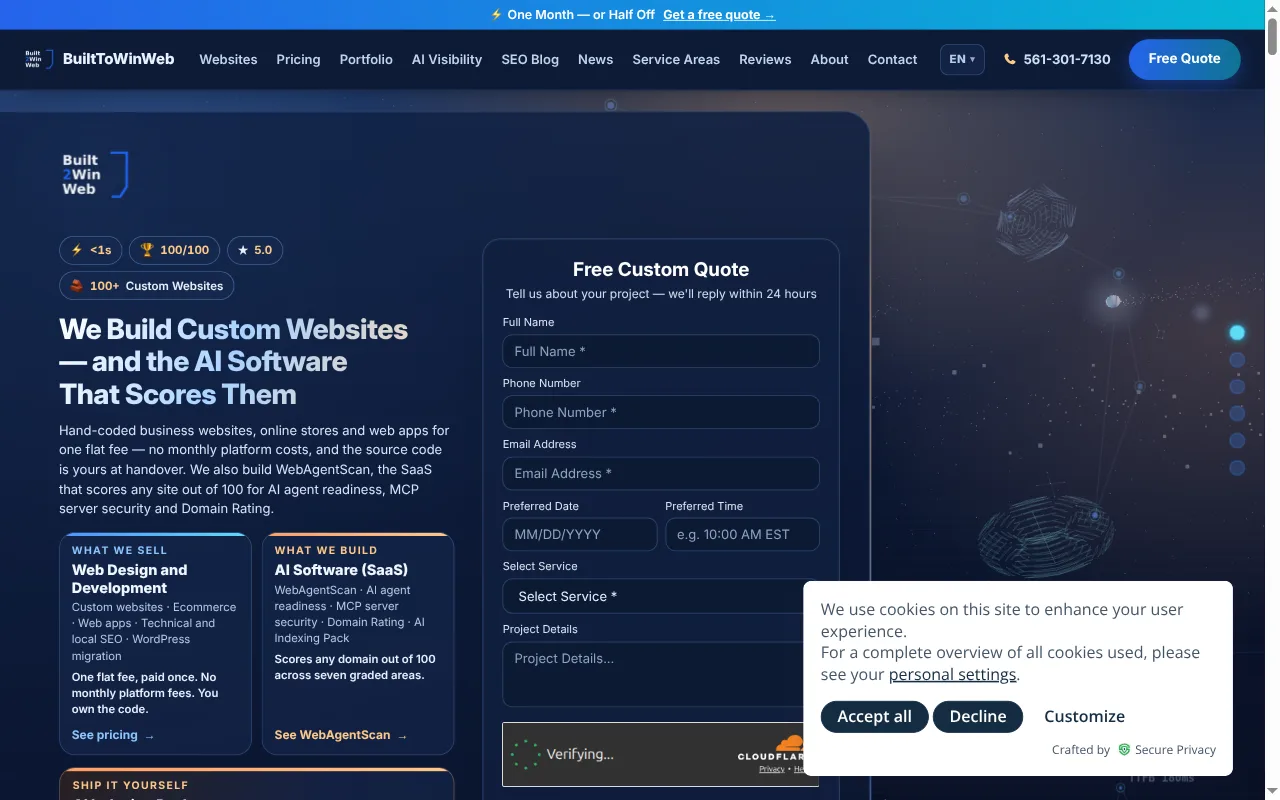The height and width of the screenshot is (800, 1280).
Task: Click the lightning bolt in the <1s badge
Action: 77,250
